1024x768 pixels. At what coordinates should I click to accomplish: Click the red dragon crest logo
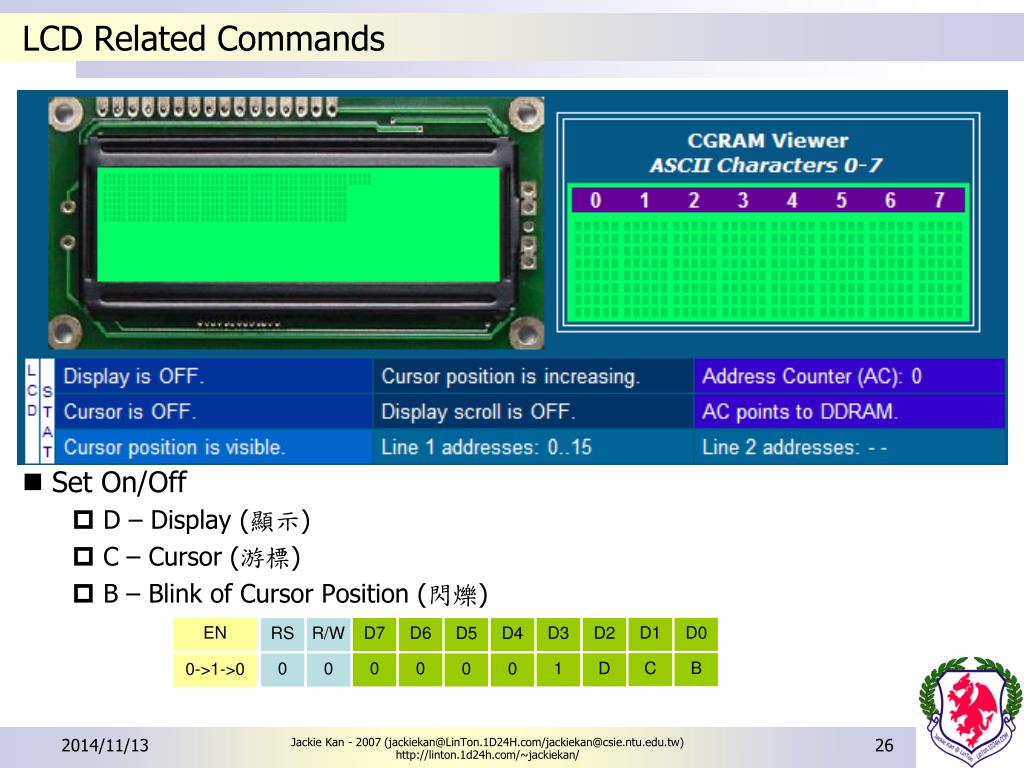[x=970, y=712]
